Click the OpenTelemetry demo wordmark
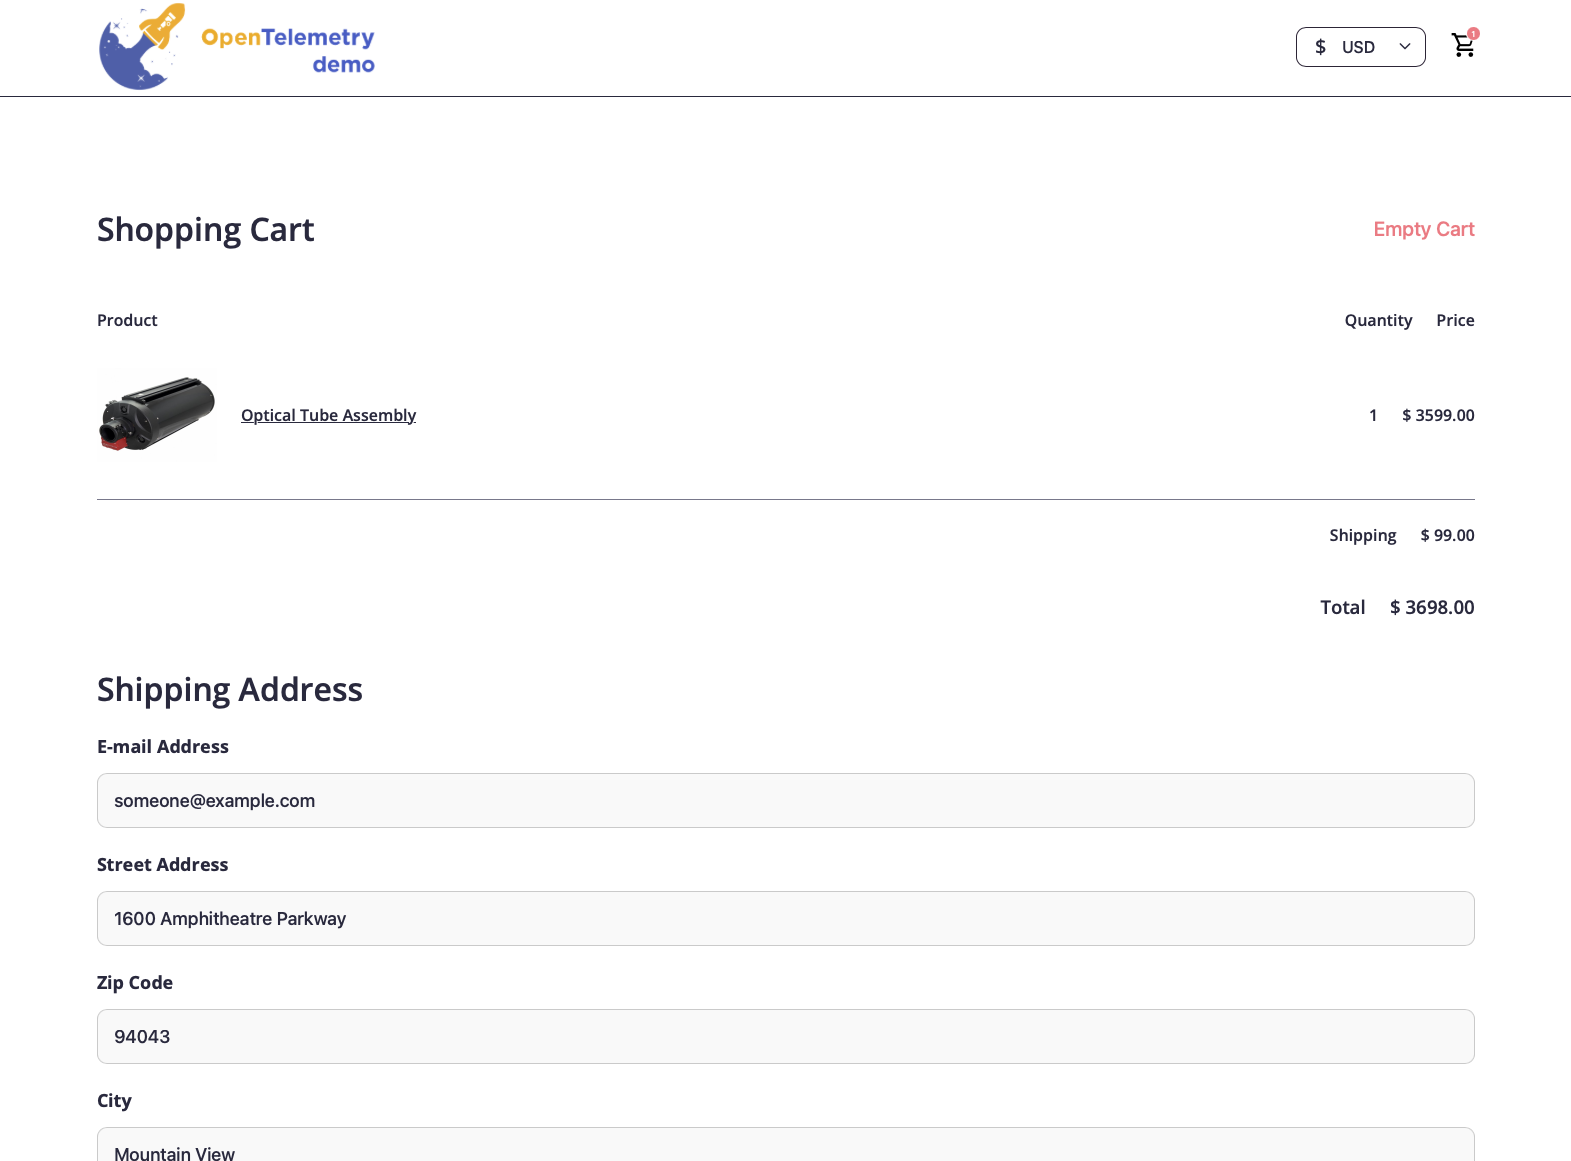Image resolution: width=1571 pixels, height=1161 pixels. [288, 50]
